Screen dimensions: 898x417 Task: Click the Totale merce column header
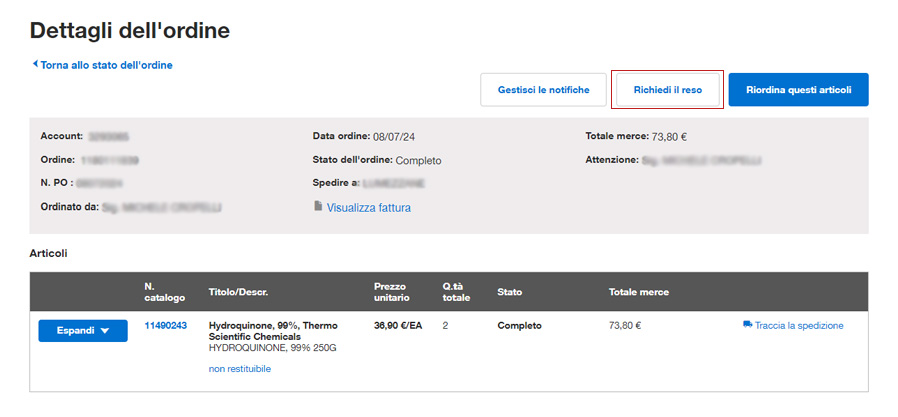(639, 292)
